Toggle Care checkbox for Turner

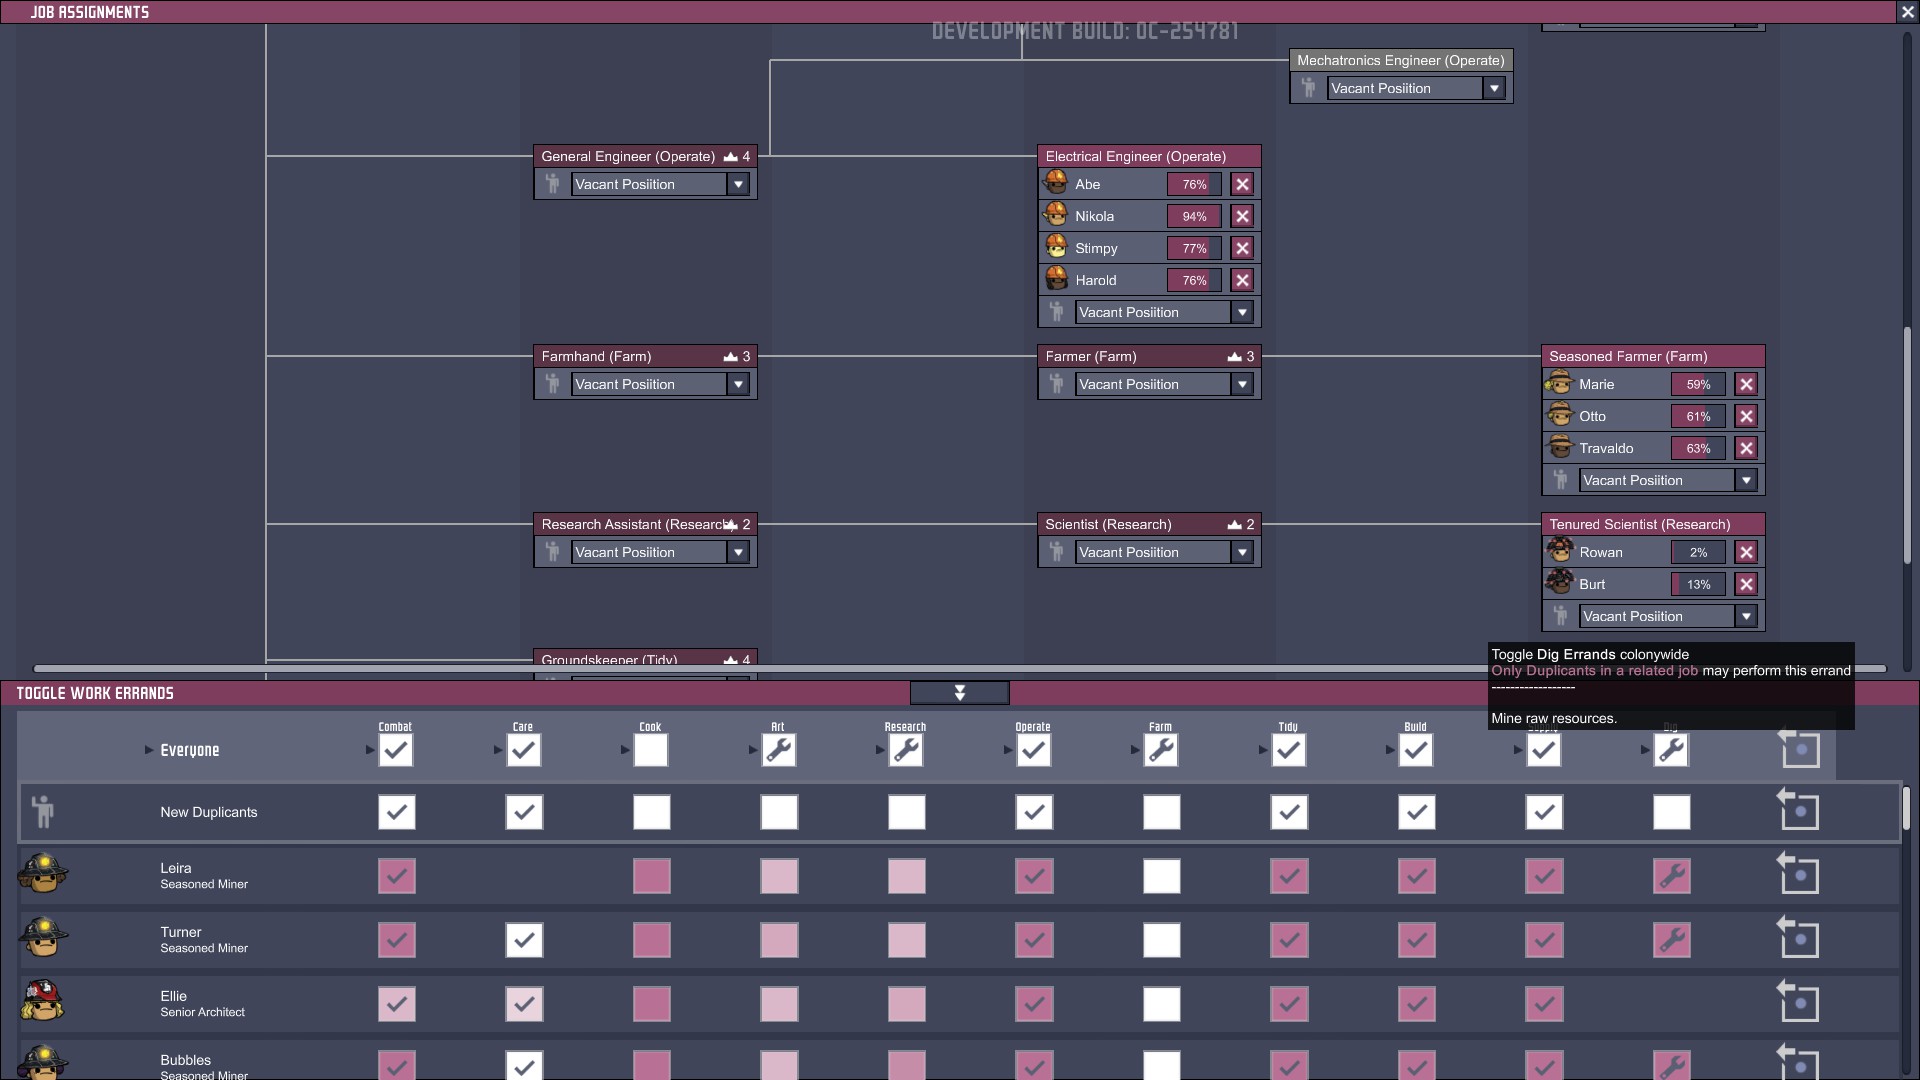524,940
